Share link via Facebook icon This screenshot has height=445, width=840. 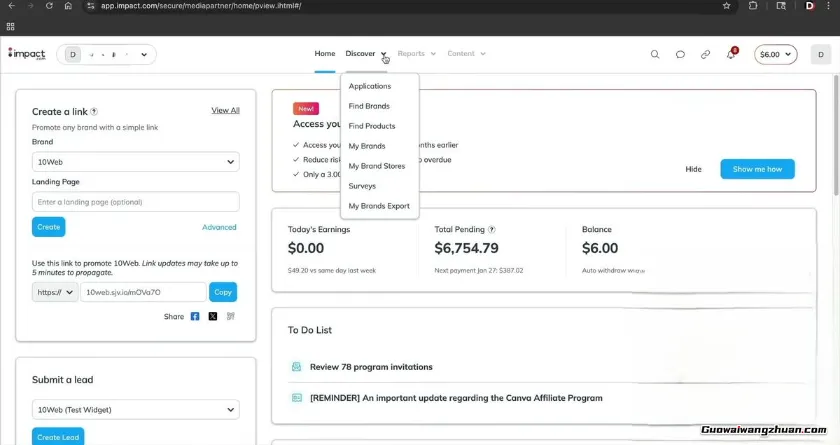point(195,316)
